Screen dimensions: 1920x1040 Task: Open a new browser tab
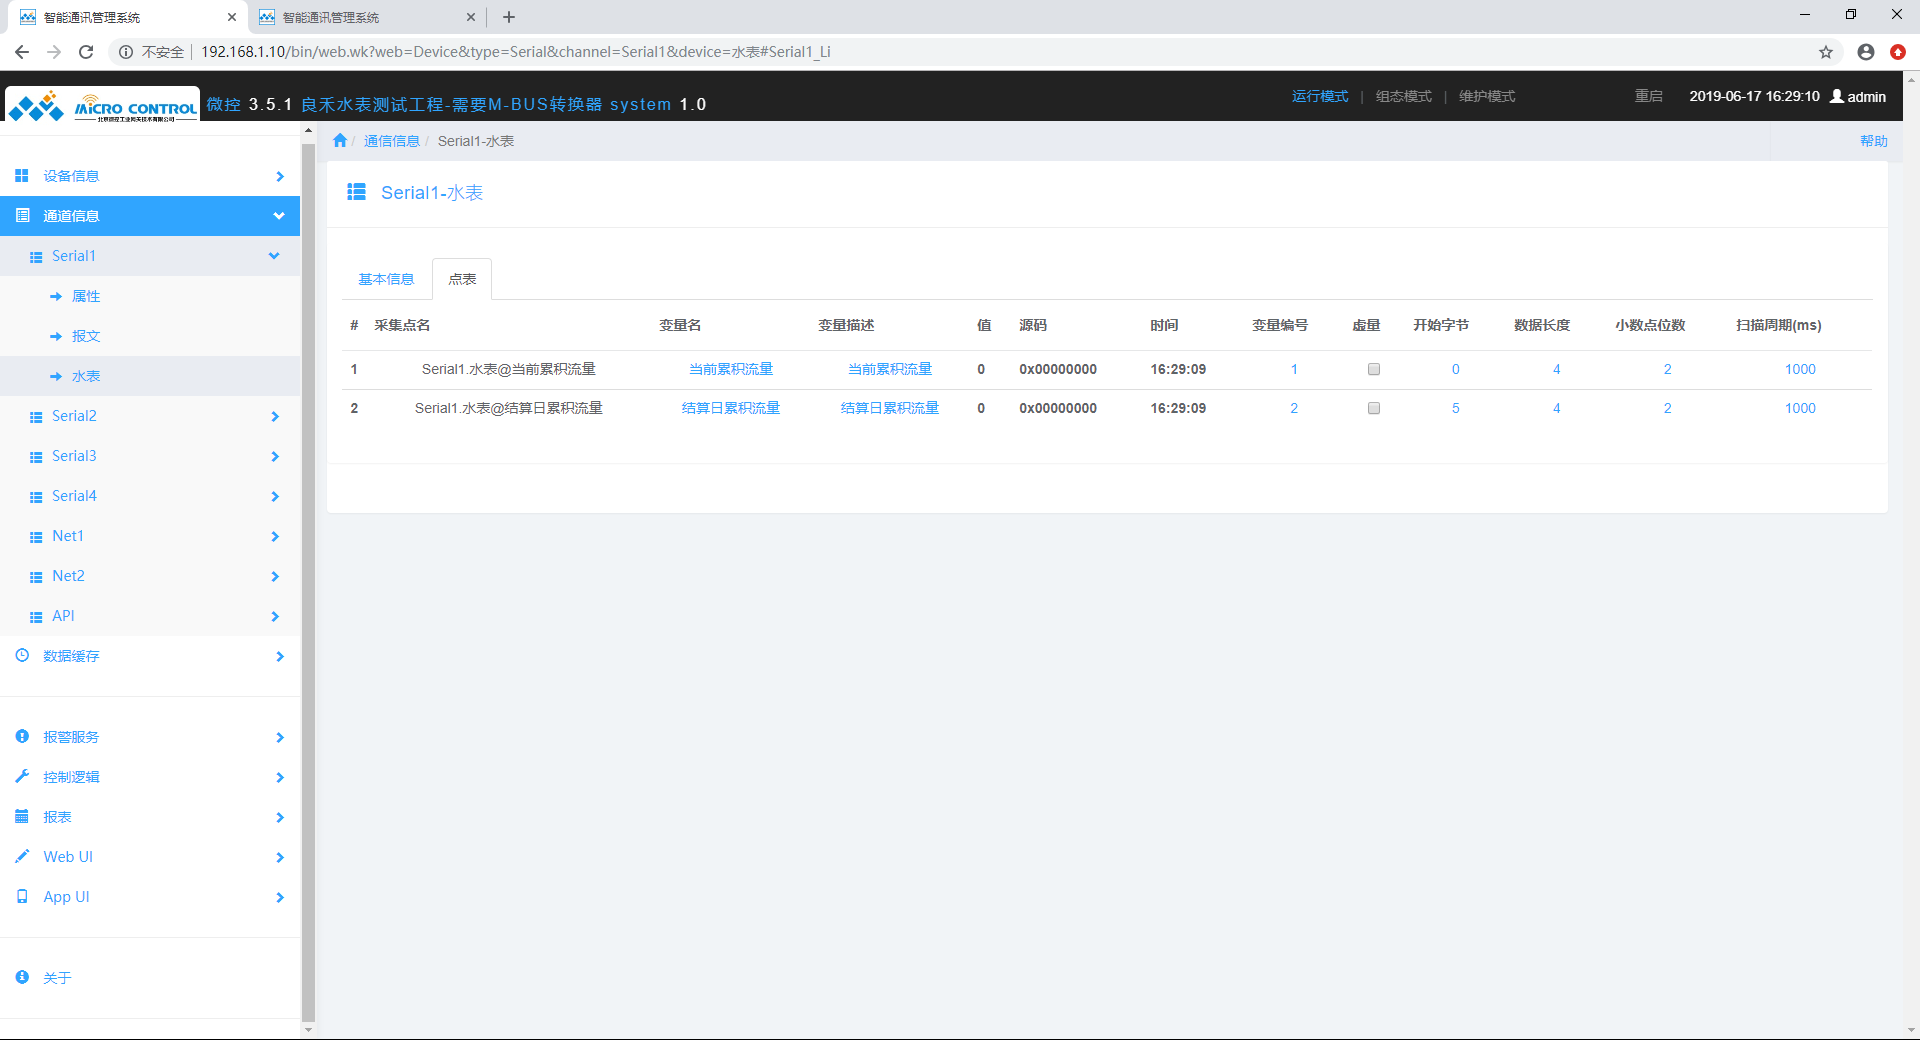[509, 17]
